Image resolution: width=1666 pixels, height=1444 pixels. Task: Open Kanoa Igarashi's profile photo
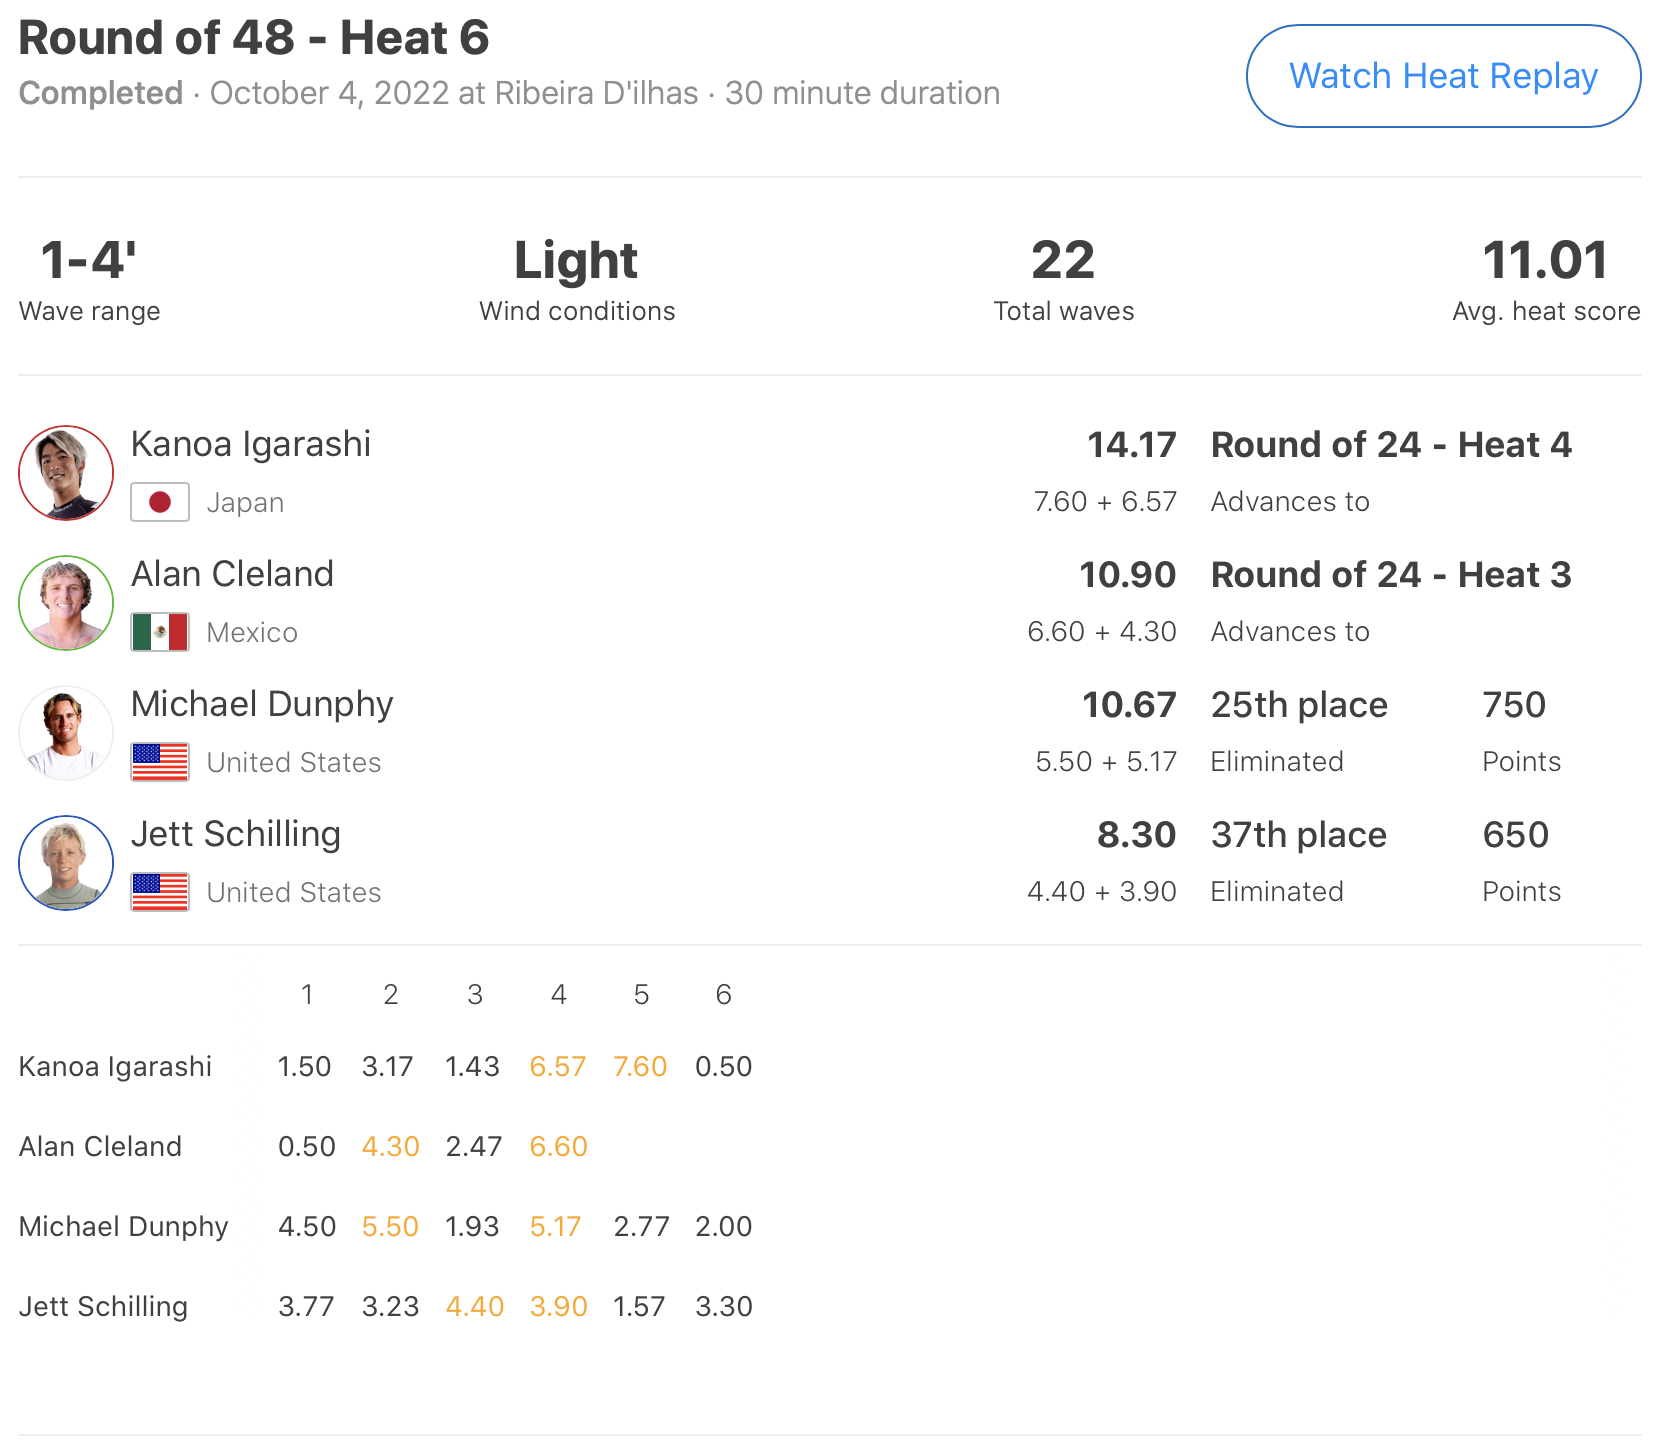(66, 473)
